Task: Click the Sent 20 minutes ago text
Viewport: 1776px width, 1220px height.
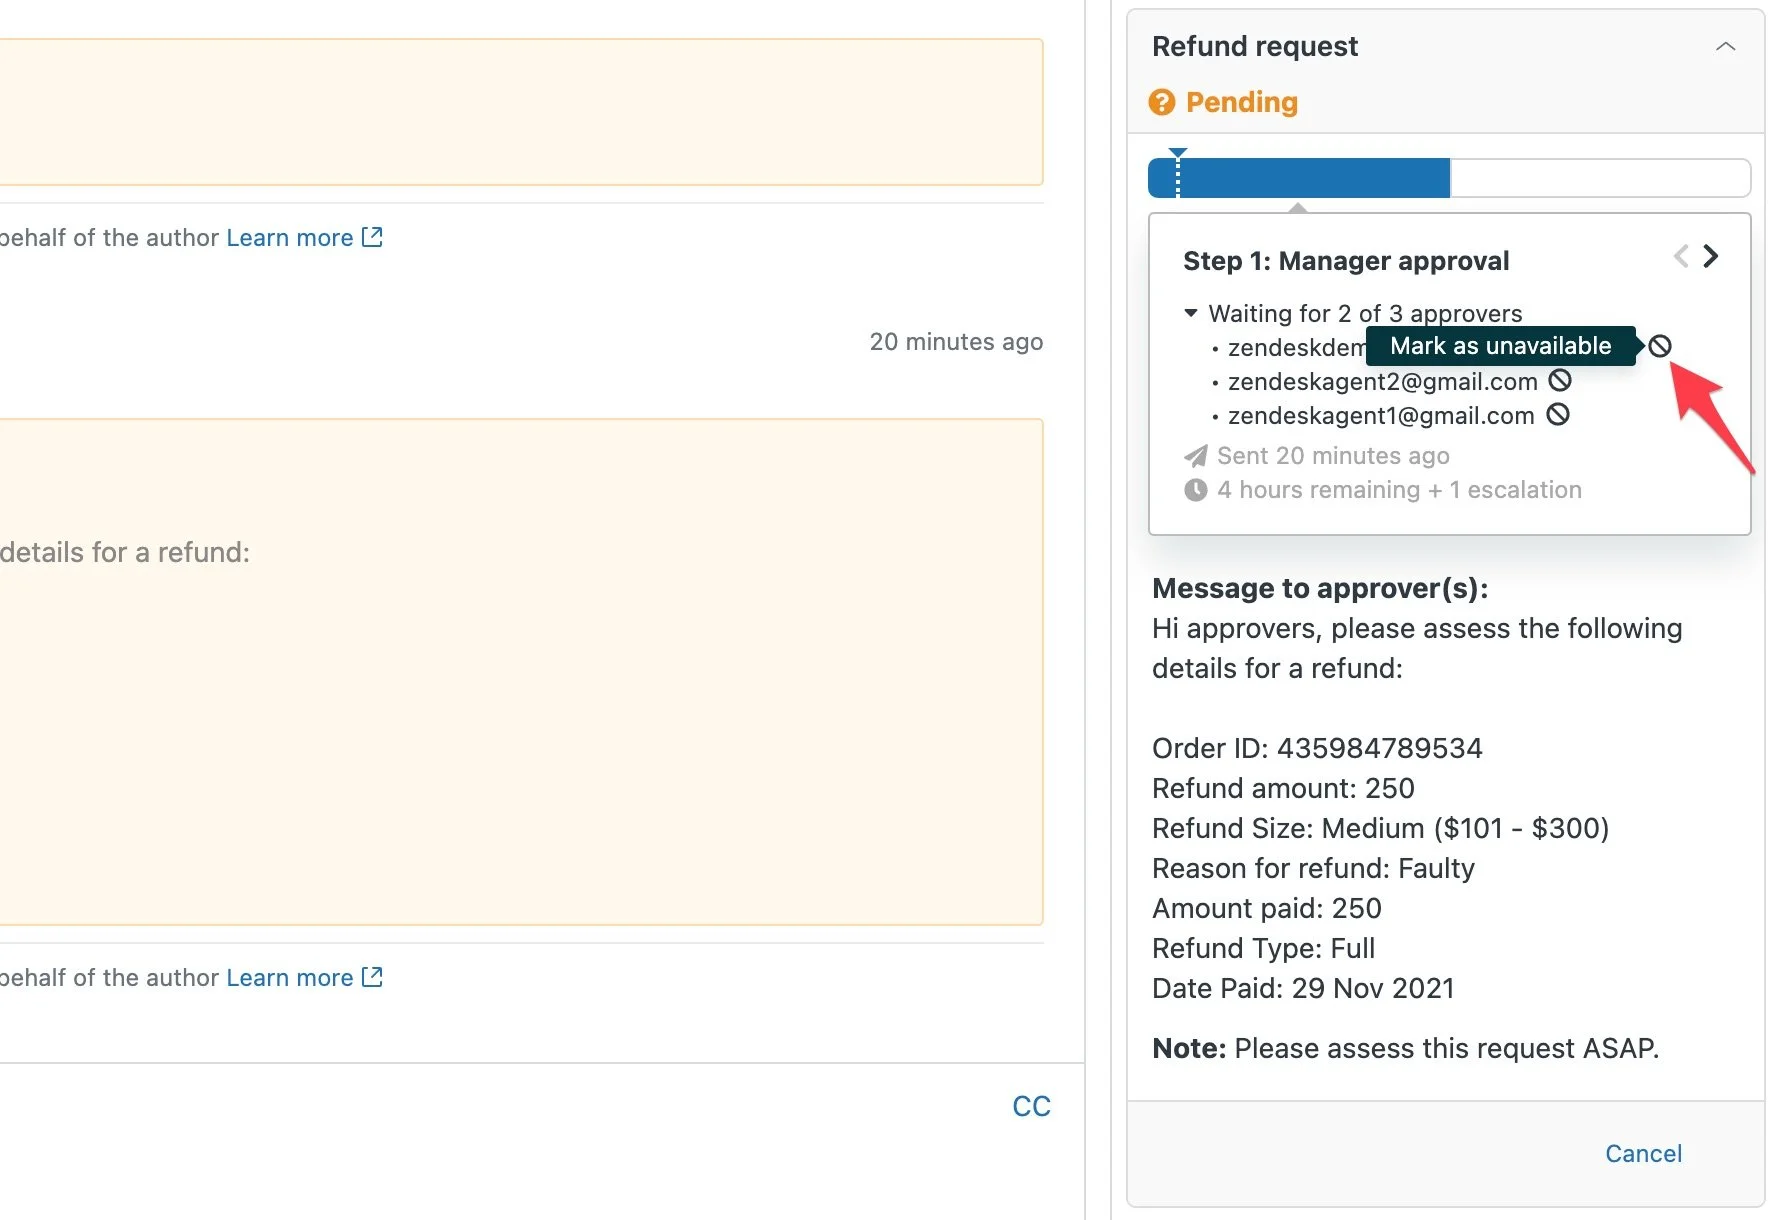Action: tap(1333, 456)
